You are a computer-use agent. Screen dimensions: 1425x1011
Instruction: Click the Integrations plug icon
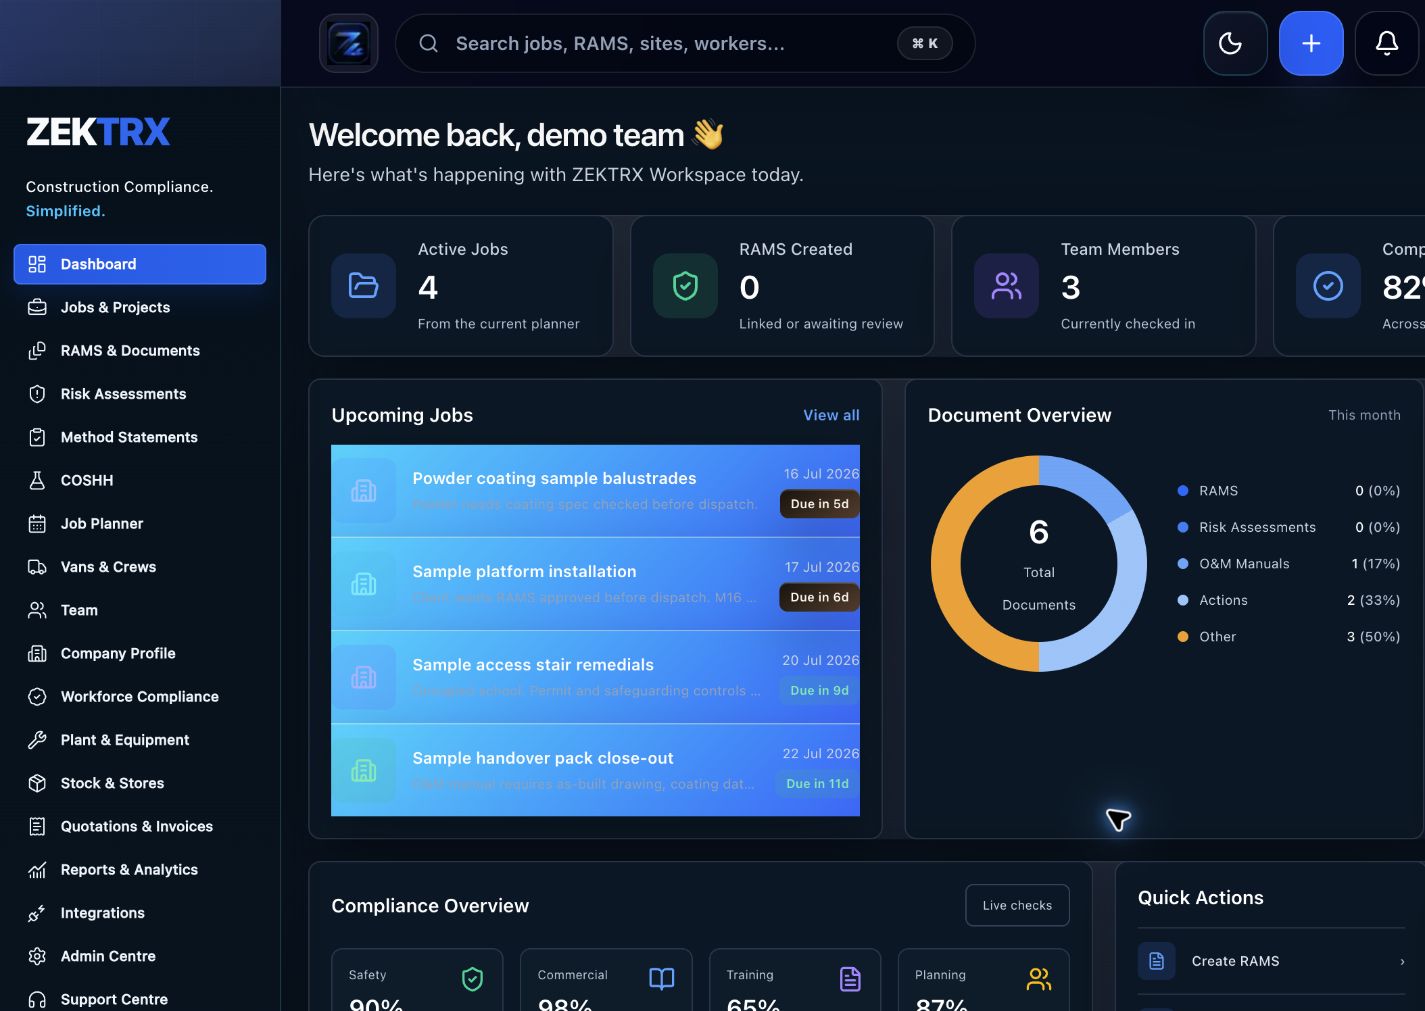(x=37, y=913)
